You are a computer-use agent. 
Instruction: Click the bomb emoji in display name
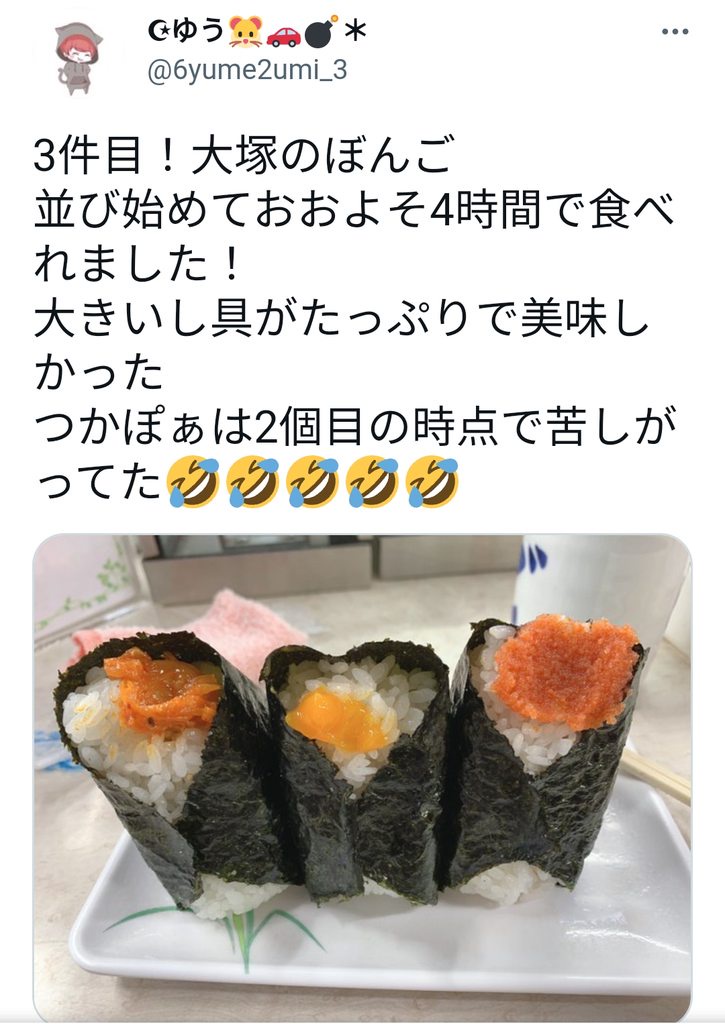pos(321,31)
